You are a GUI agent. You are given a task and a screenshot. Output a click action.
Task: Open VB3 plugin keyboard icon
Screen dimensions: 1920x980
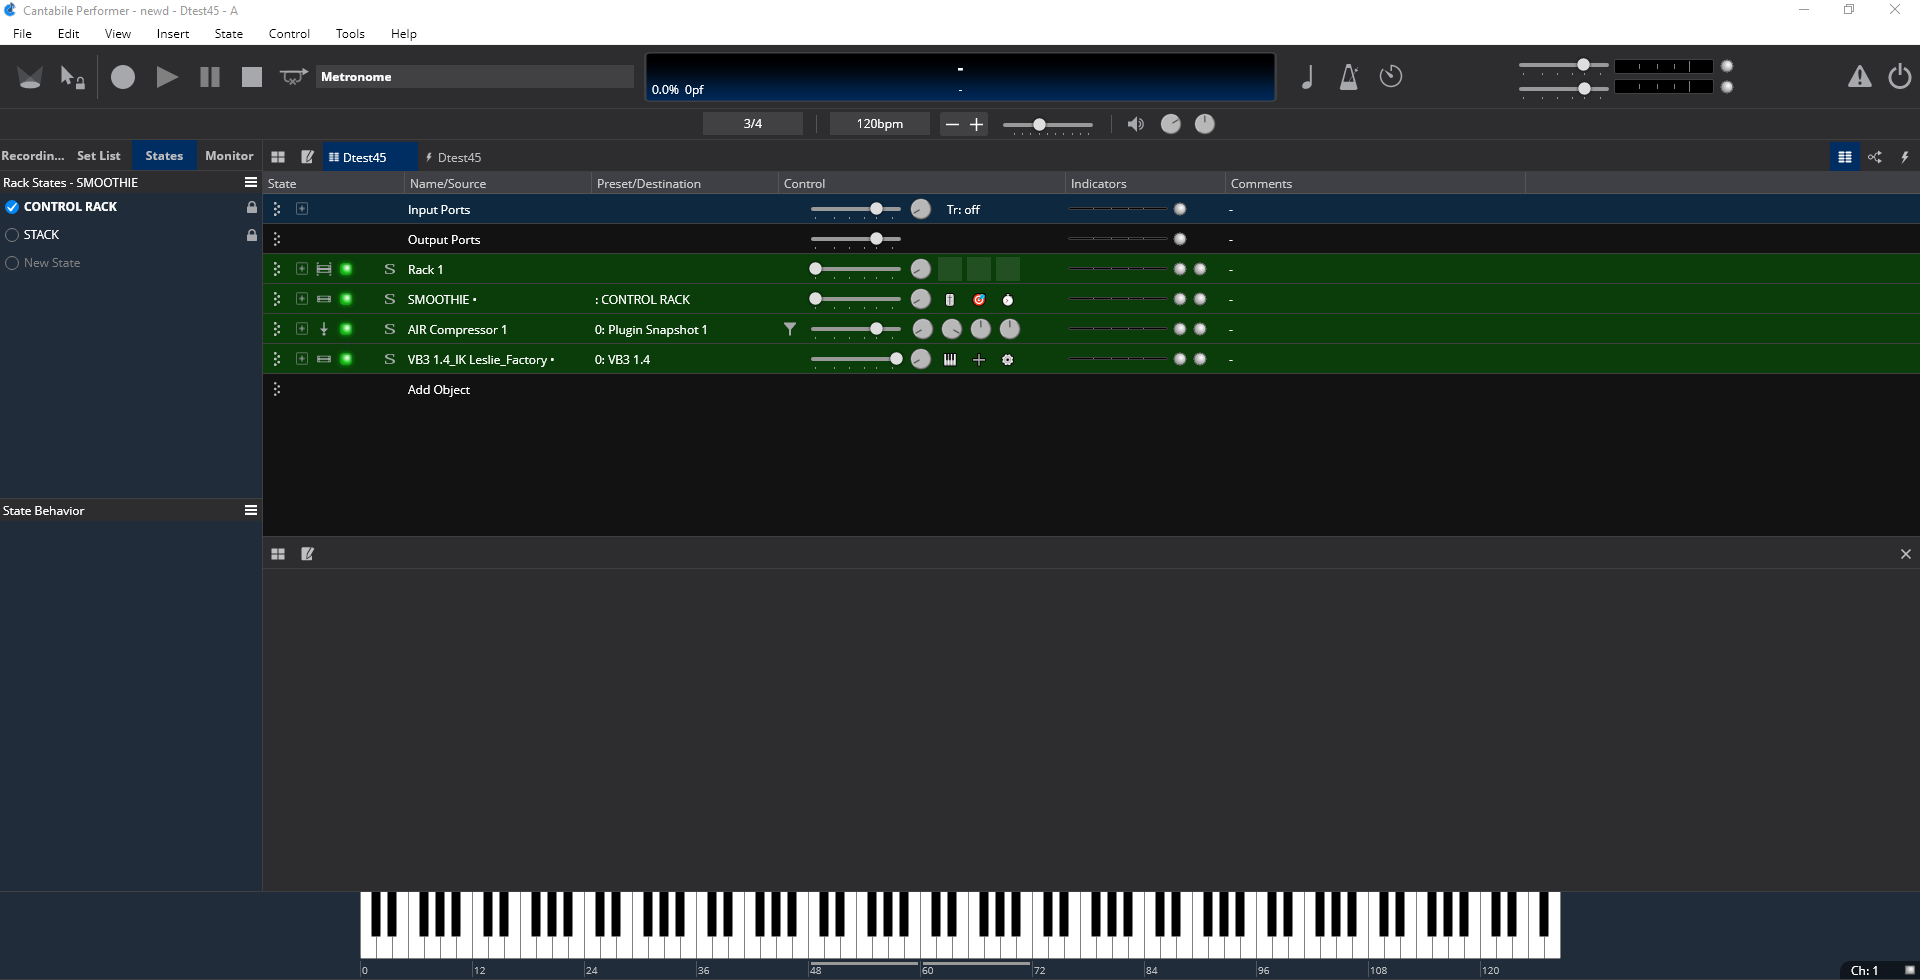(950, 360)
